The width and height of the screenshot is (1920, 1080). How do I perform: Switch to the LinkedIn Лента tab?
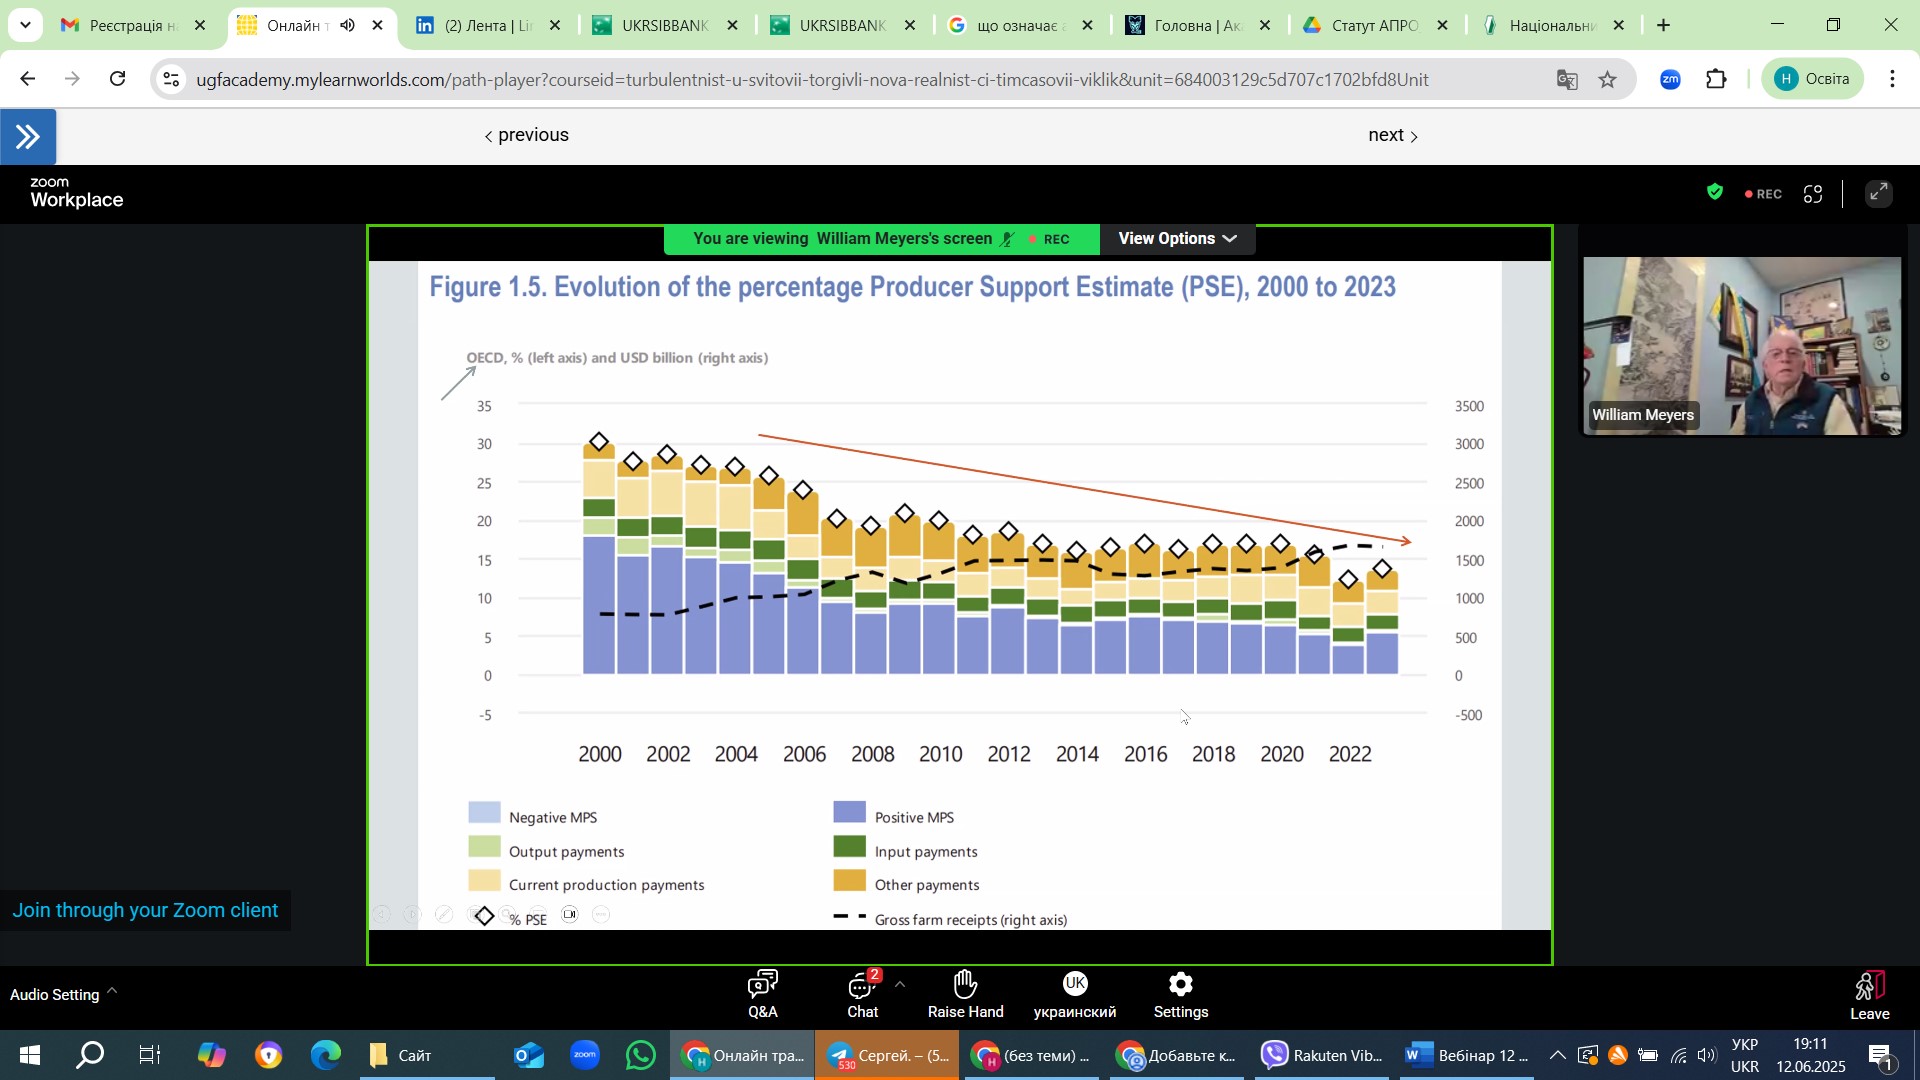point(487,25)
